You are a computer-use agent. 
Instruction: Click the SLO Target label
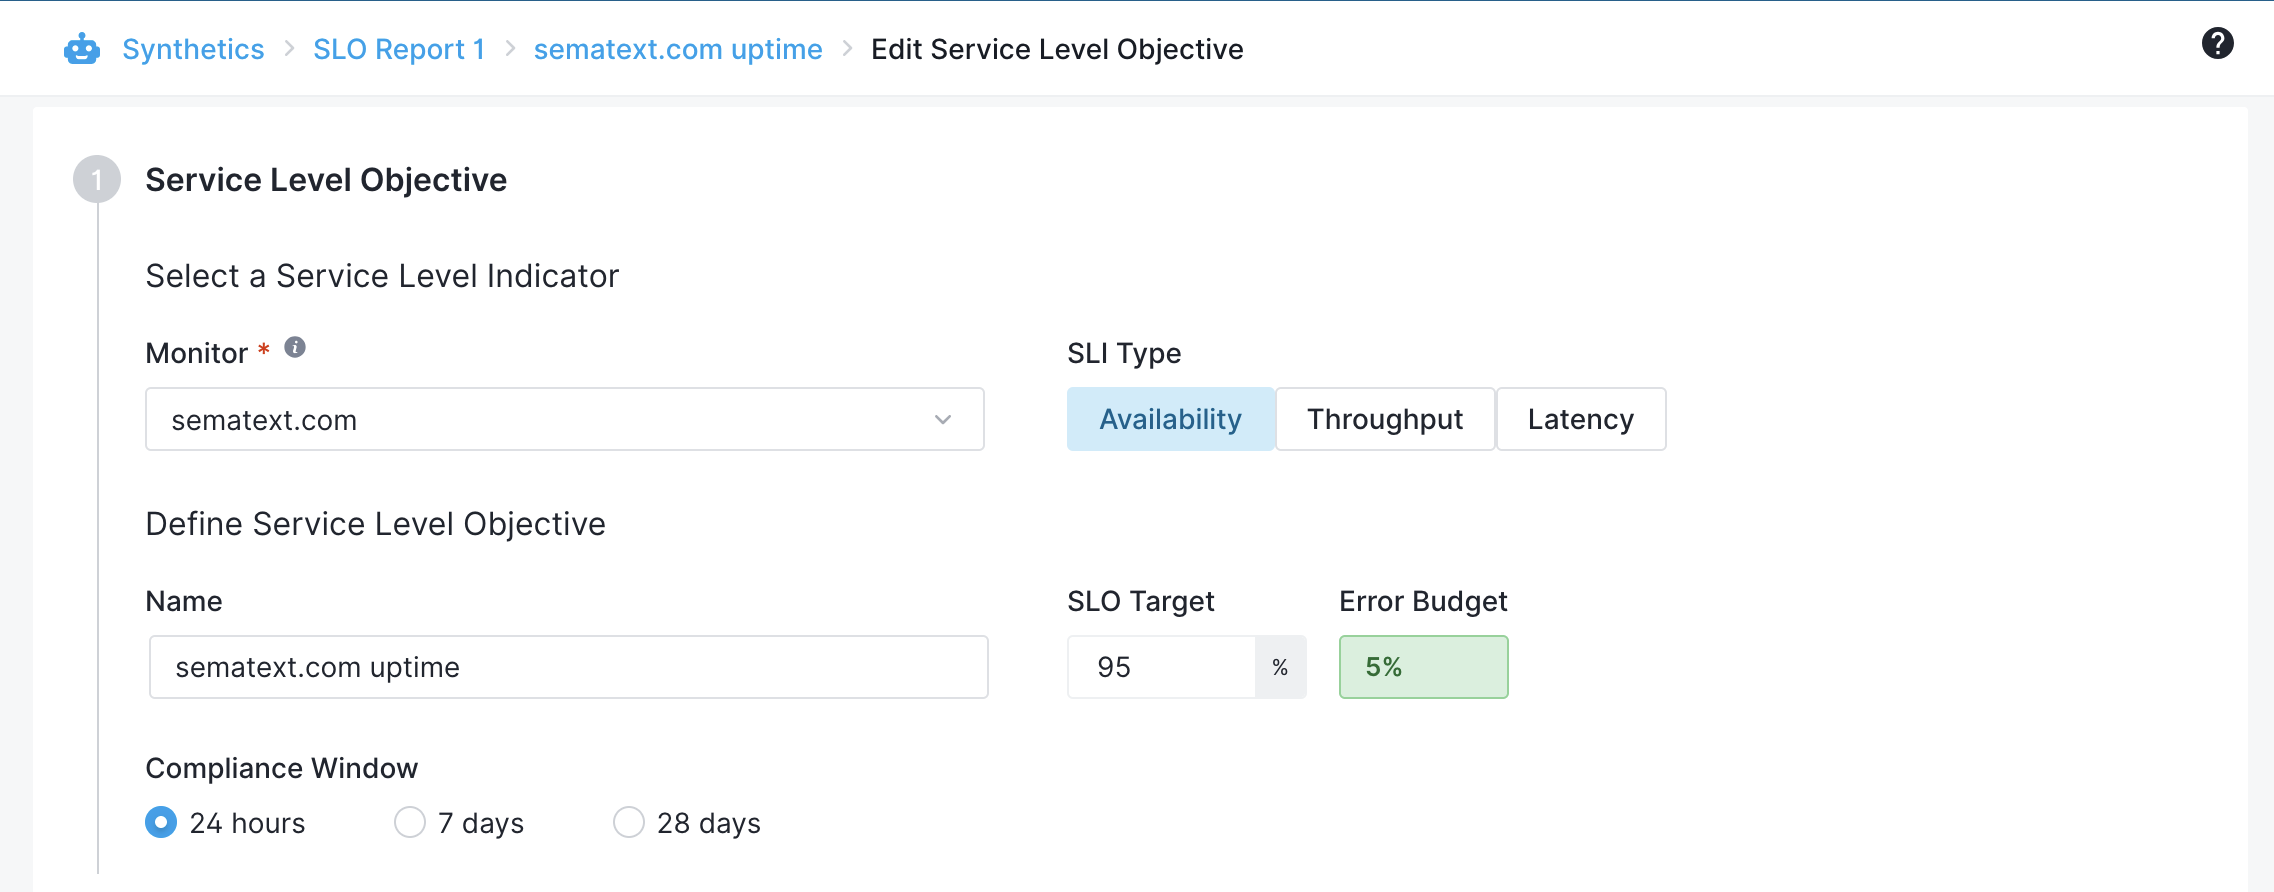tap(1141, 601)
